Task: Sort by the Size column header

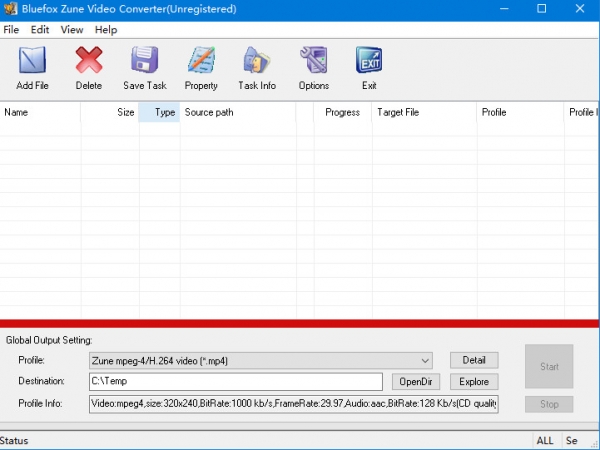Action: tap(110, 112)
